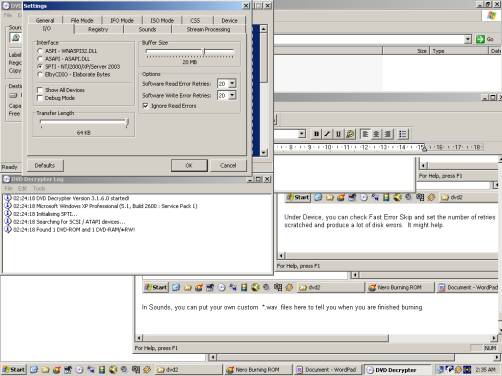Expand Software Write Error Retries dropdown
This screenshot has height=376, width=502.
[232, 95]
